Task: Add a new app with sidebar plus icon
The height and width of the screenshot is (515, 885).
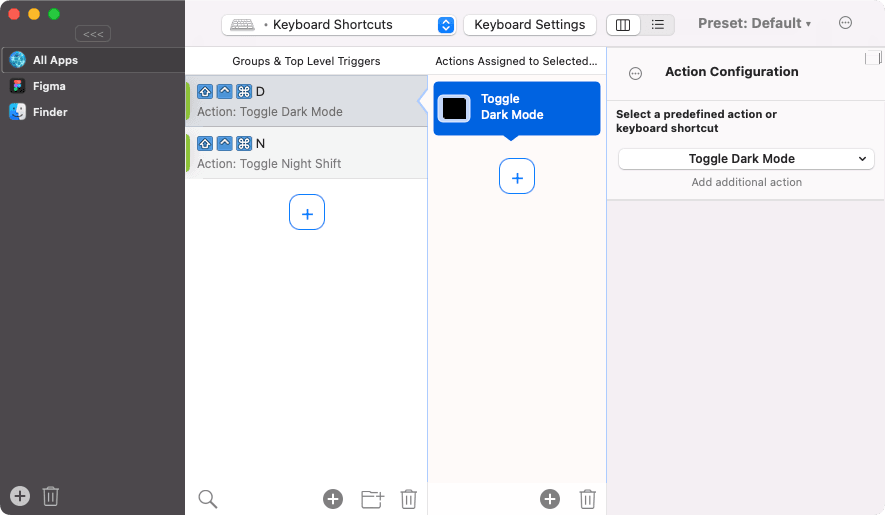Action: click(20, 496)
